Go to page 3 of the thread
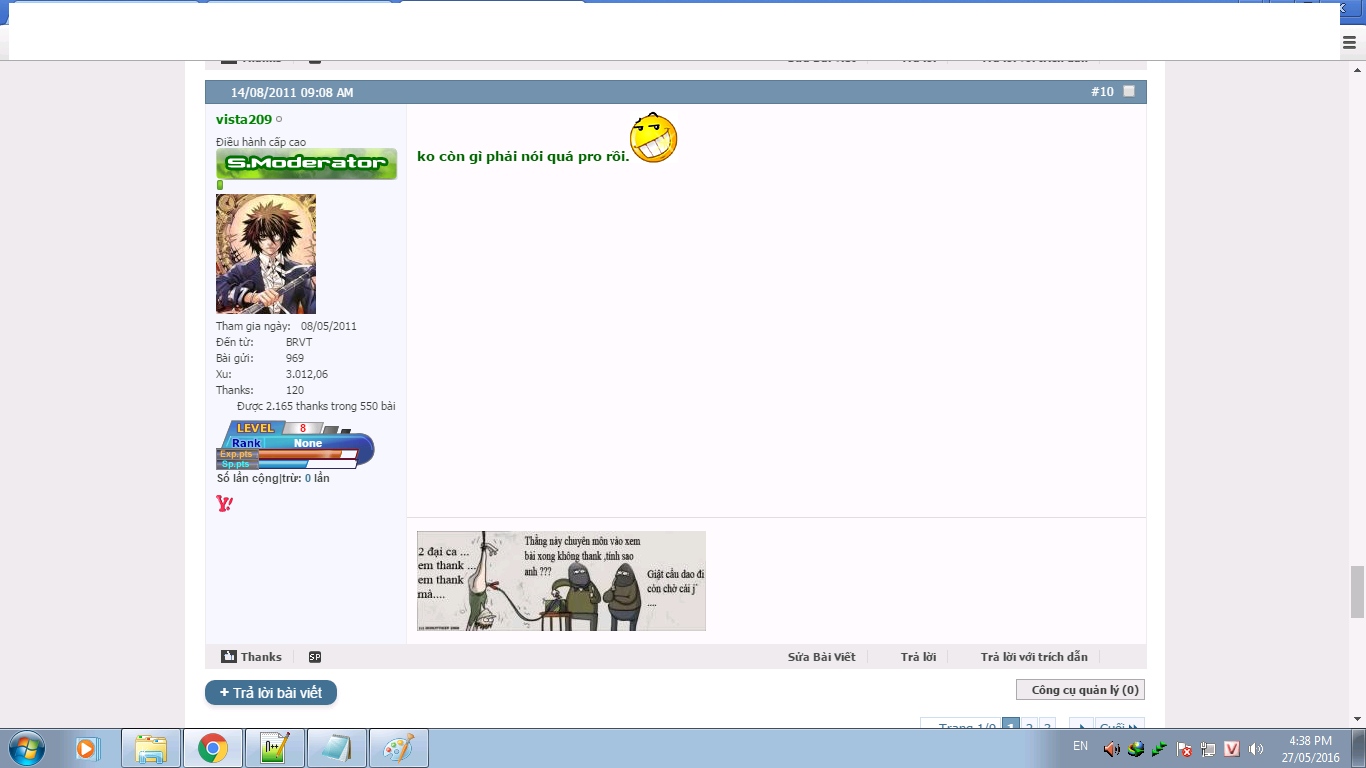Screen dimensions: 1366x768 [1046, 727]
